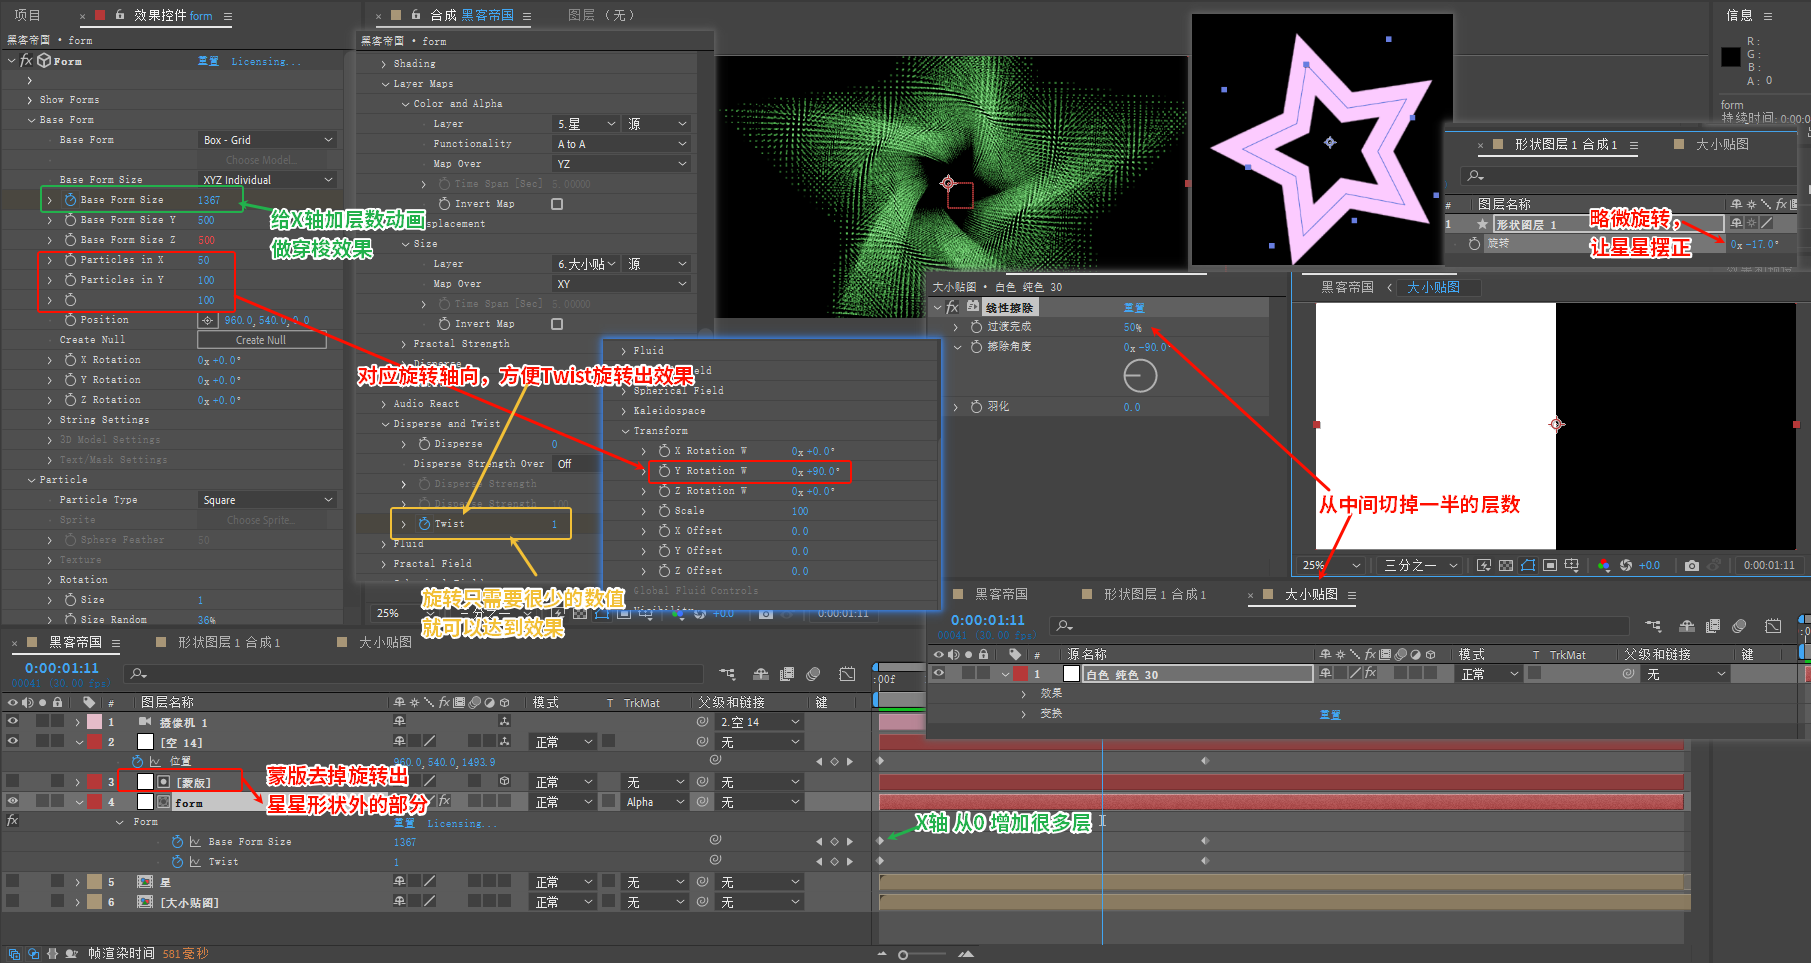Click the Base Form Size Y stopwatch
1811x963 pixels.
[70, 220]
